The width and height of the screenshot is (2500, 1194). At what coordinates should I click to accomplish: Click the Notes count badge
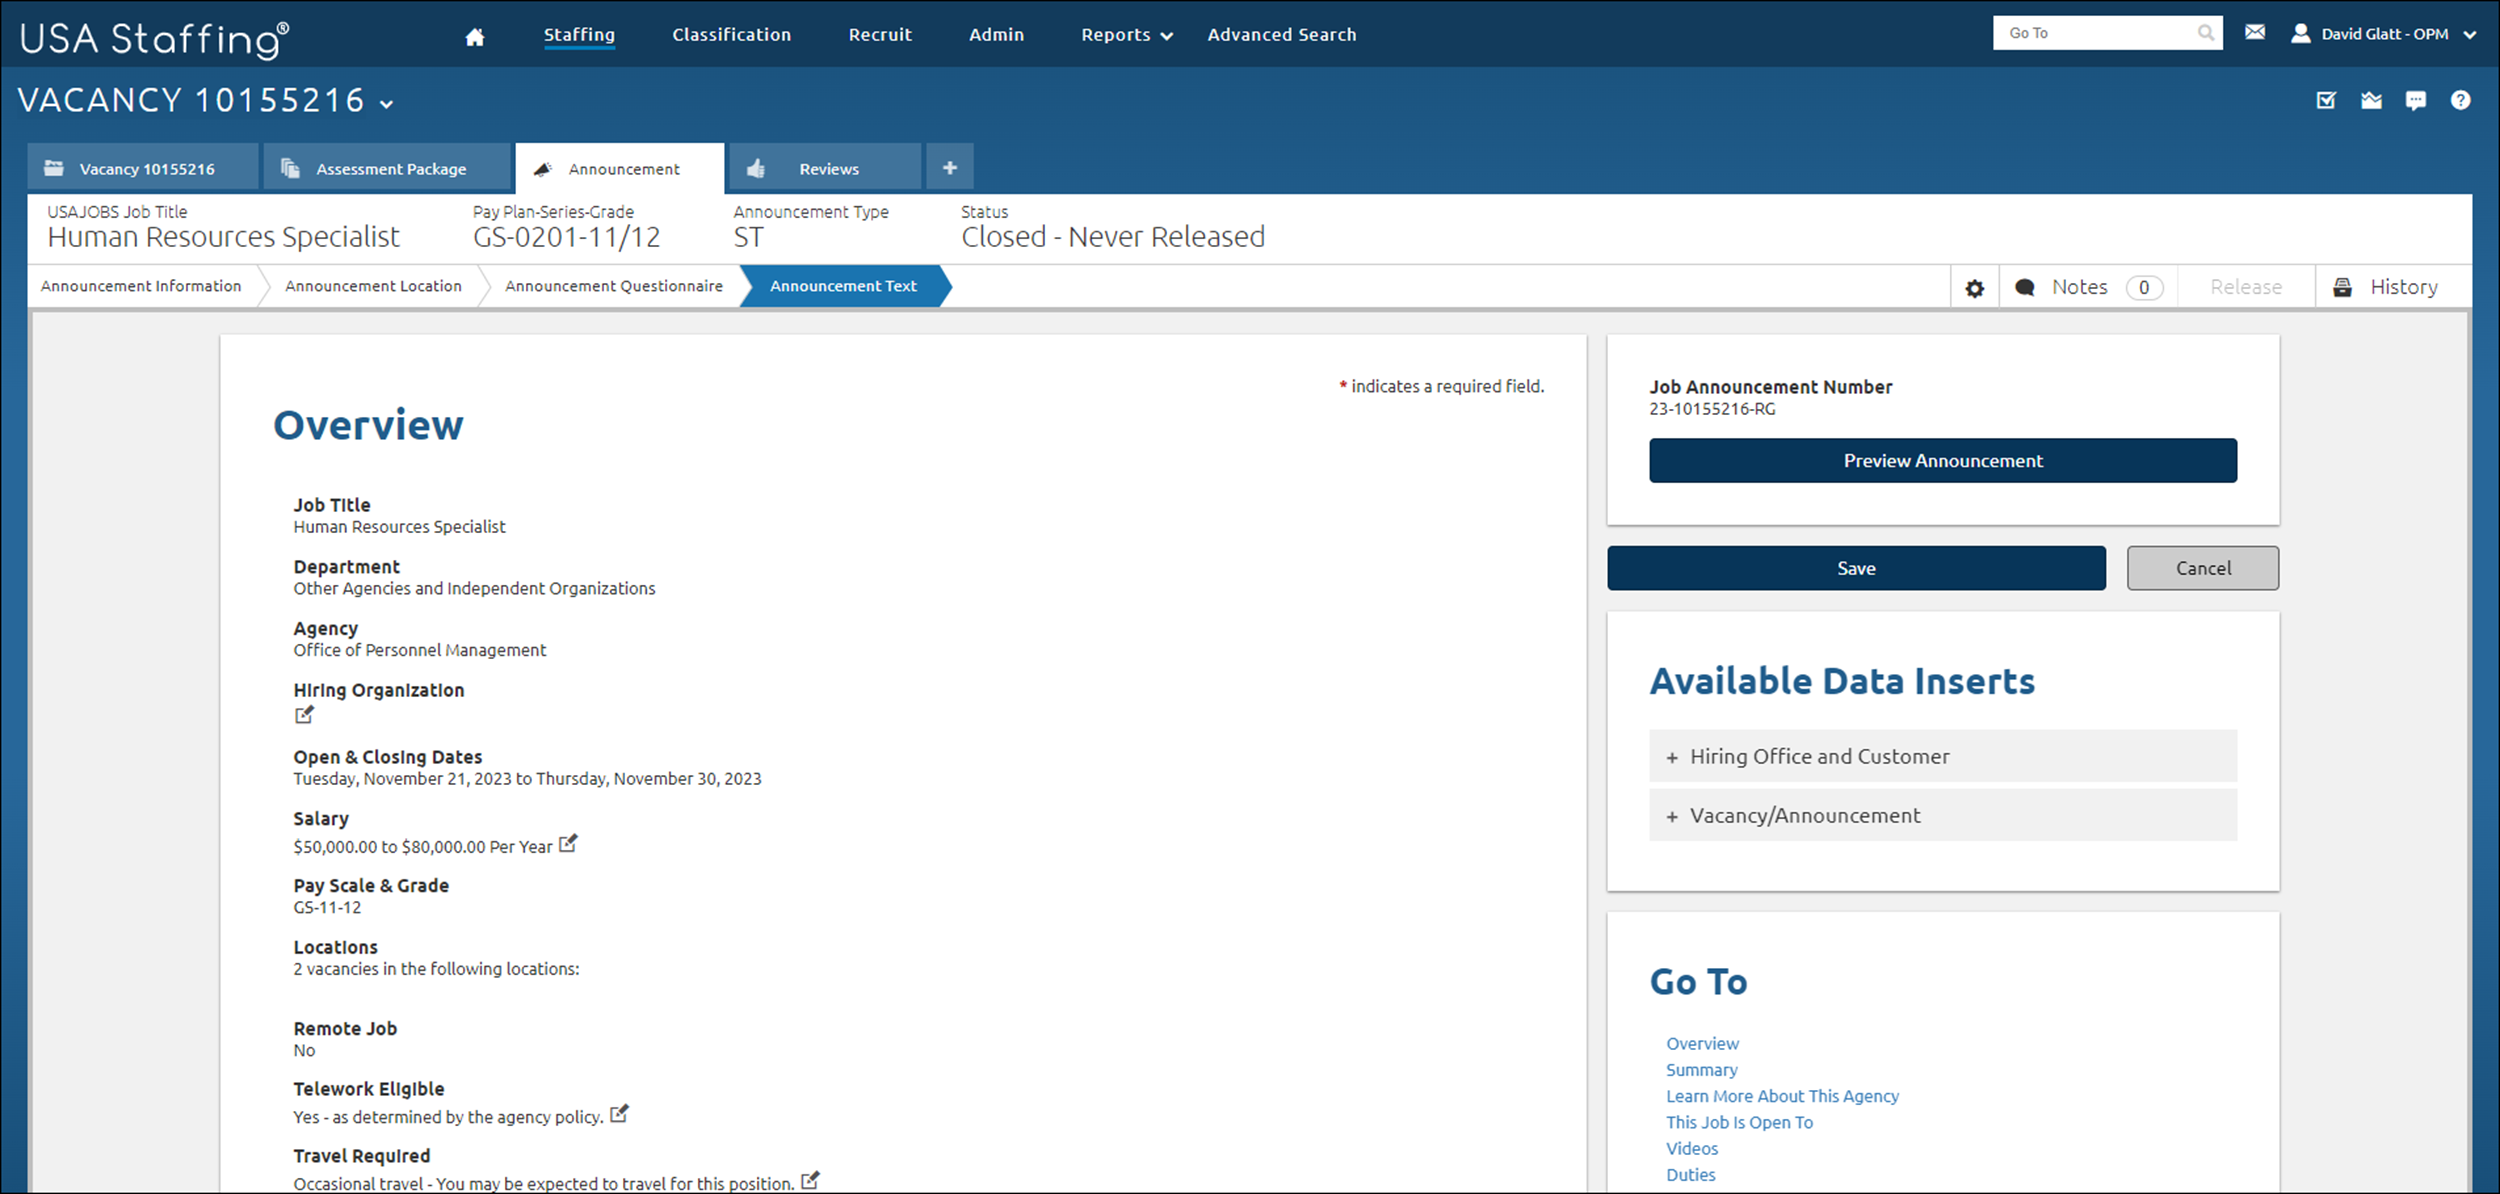(2144, 288)
